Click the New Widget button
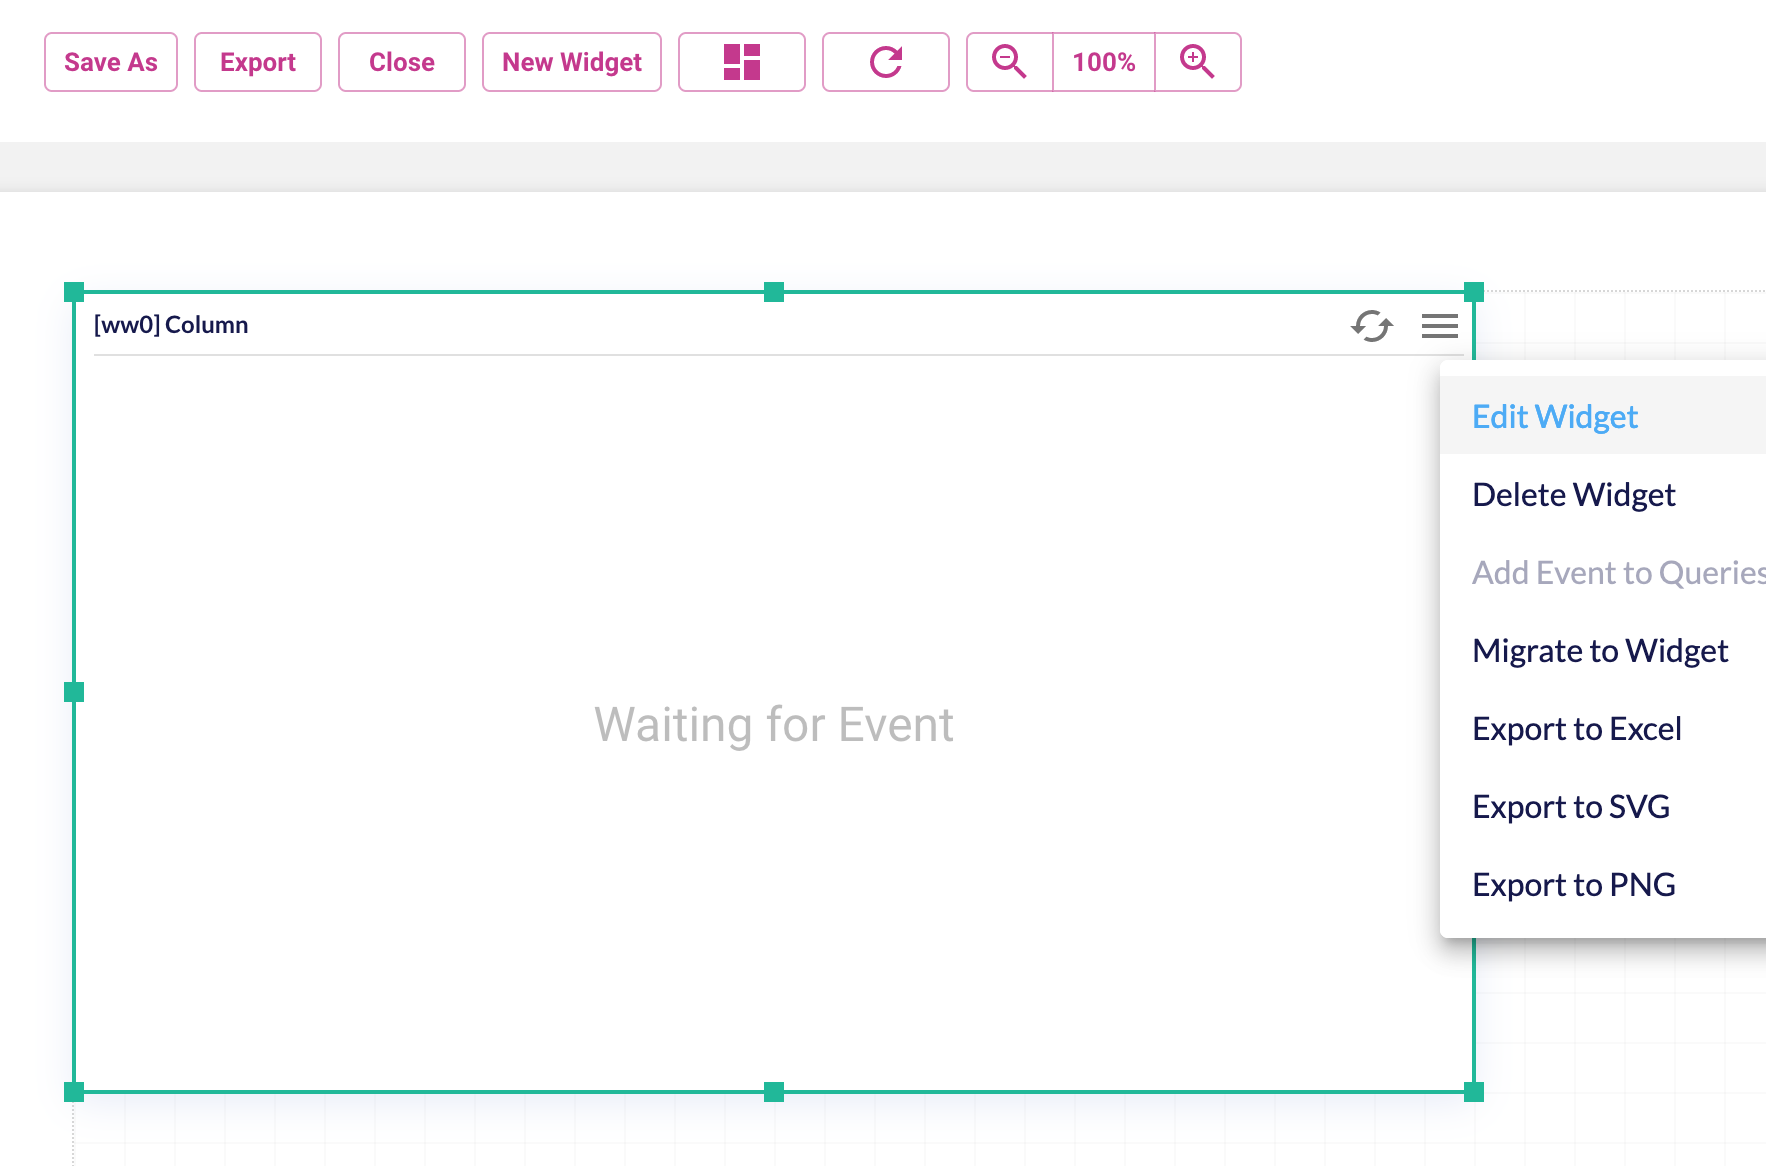 pyautogui.click(x=571, y=62)
